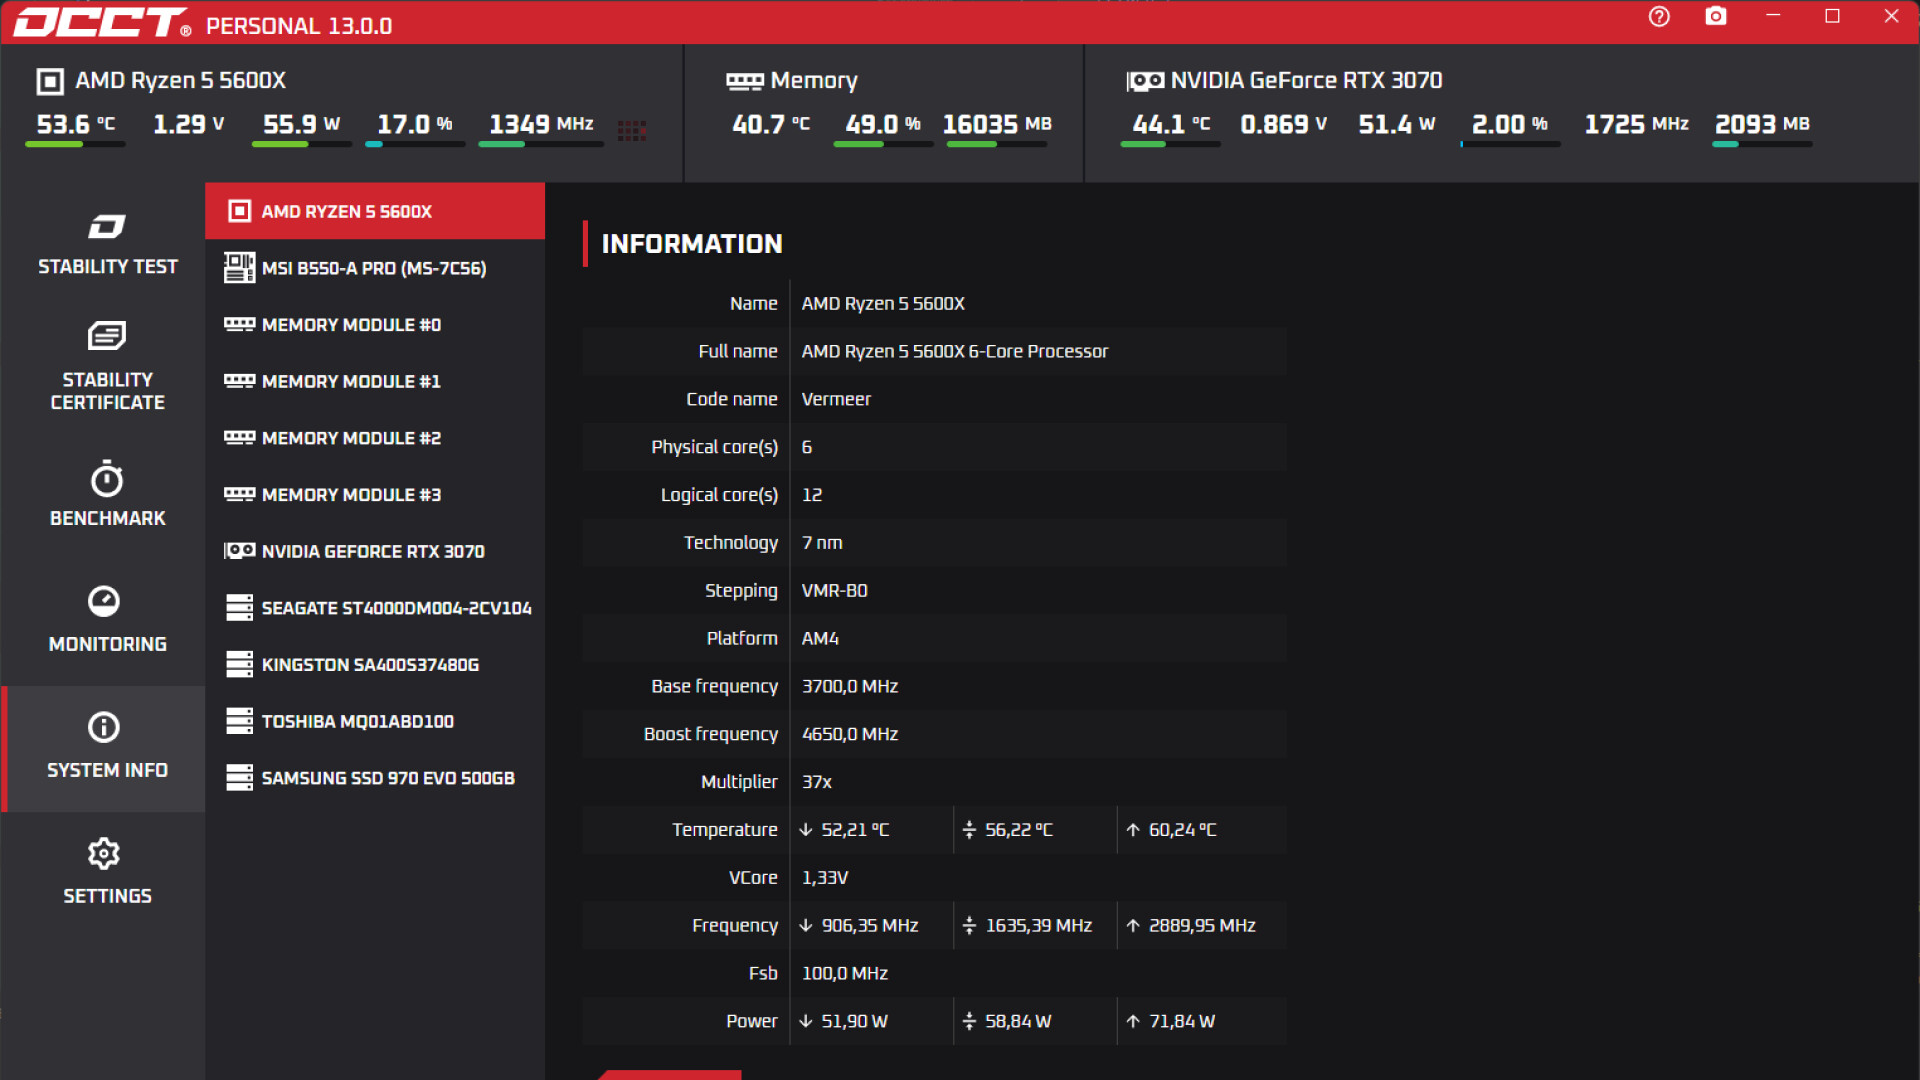Image resolution: width=1920 pixels, height=1080 pixels.
Task: Open the Stability Test section
Action: tap(107, 245)
